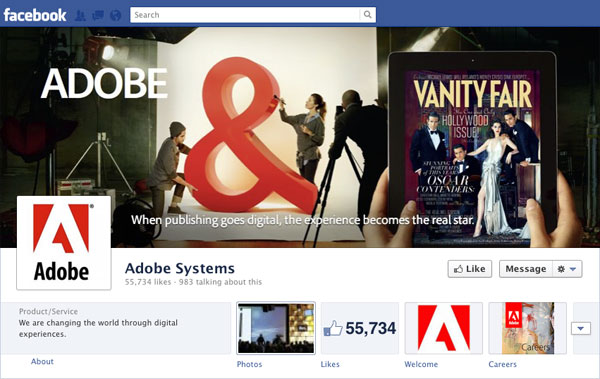Click the Adobe profile picture logo

coord(64,243)
